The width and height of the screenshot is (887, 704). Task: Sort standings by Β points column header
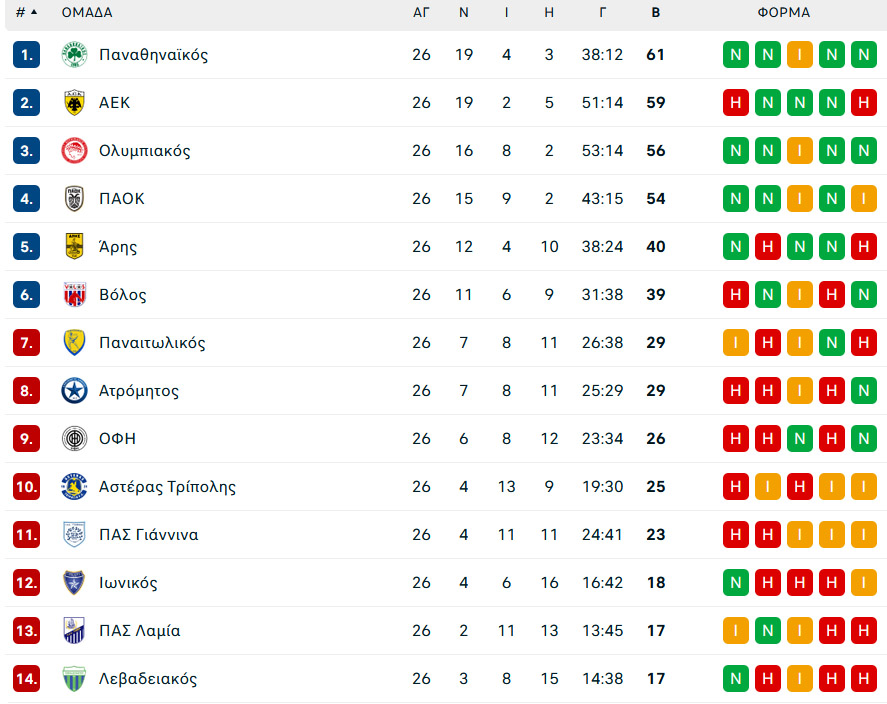click(x=656, y=12)
